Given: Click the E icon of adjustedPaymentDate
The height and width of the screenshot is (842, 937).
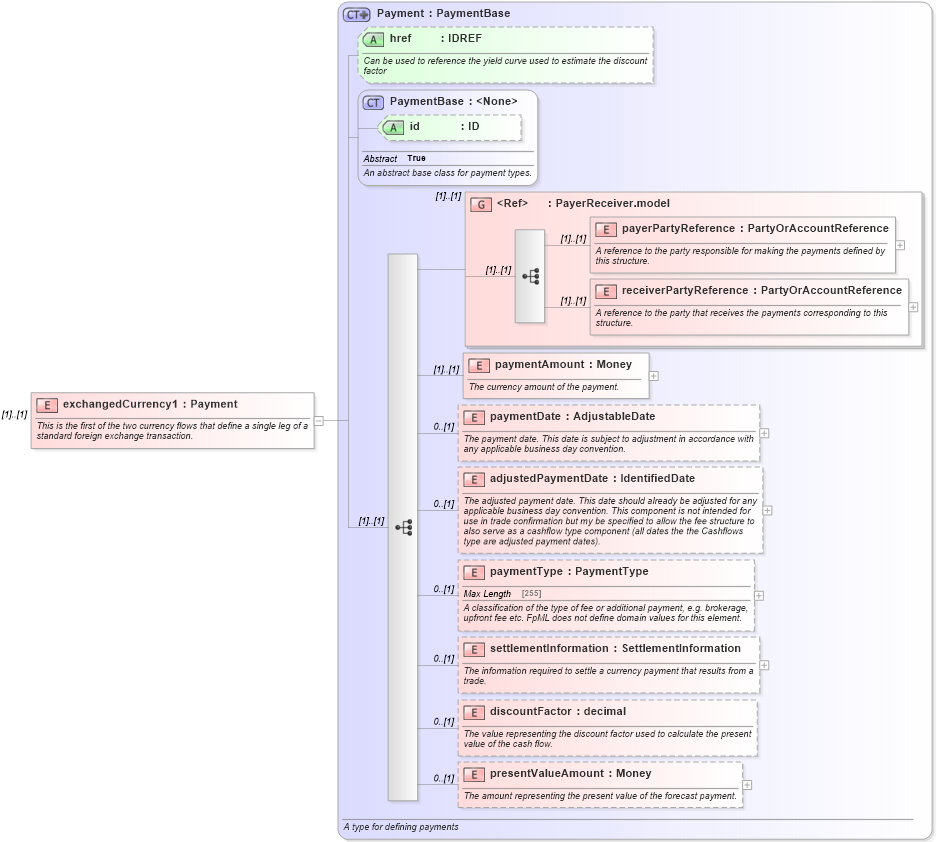Looking at the screenshot, I should point(474,480).
